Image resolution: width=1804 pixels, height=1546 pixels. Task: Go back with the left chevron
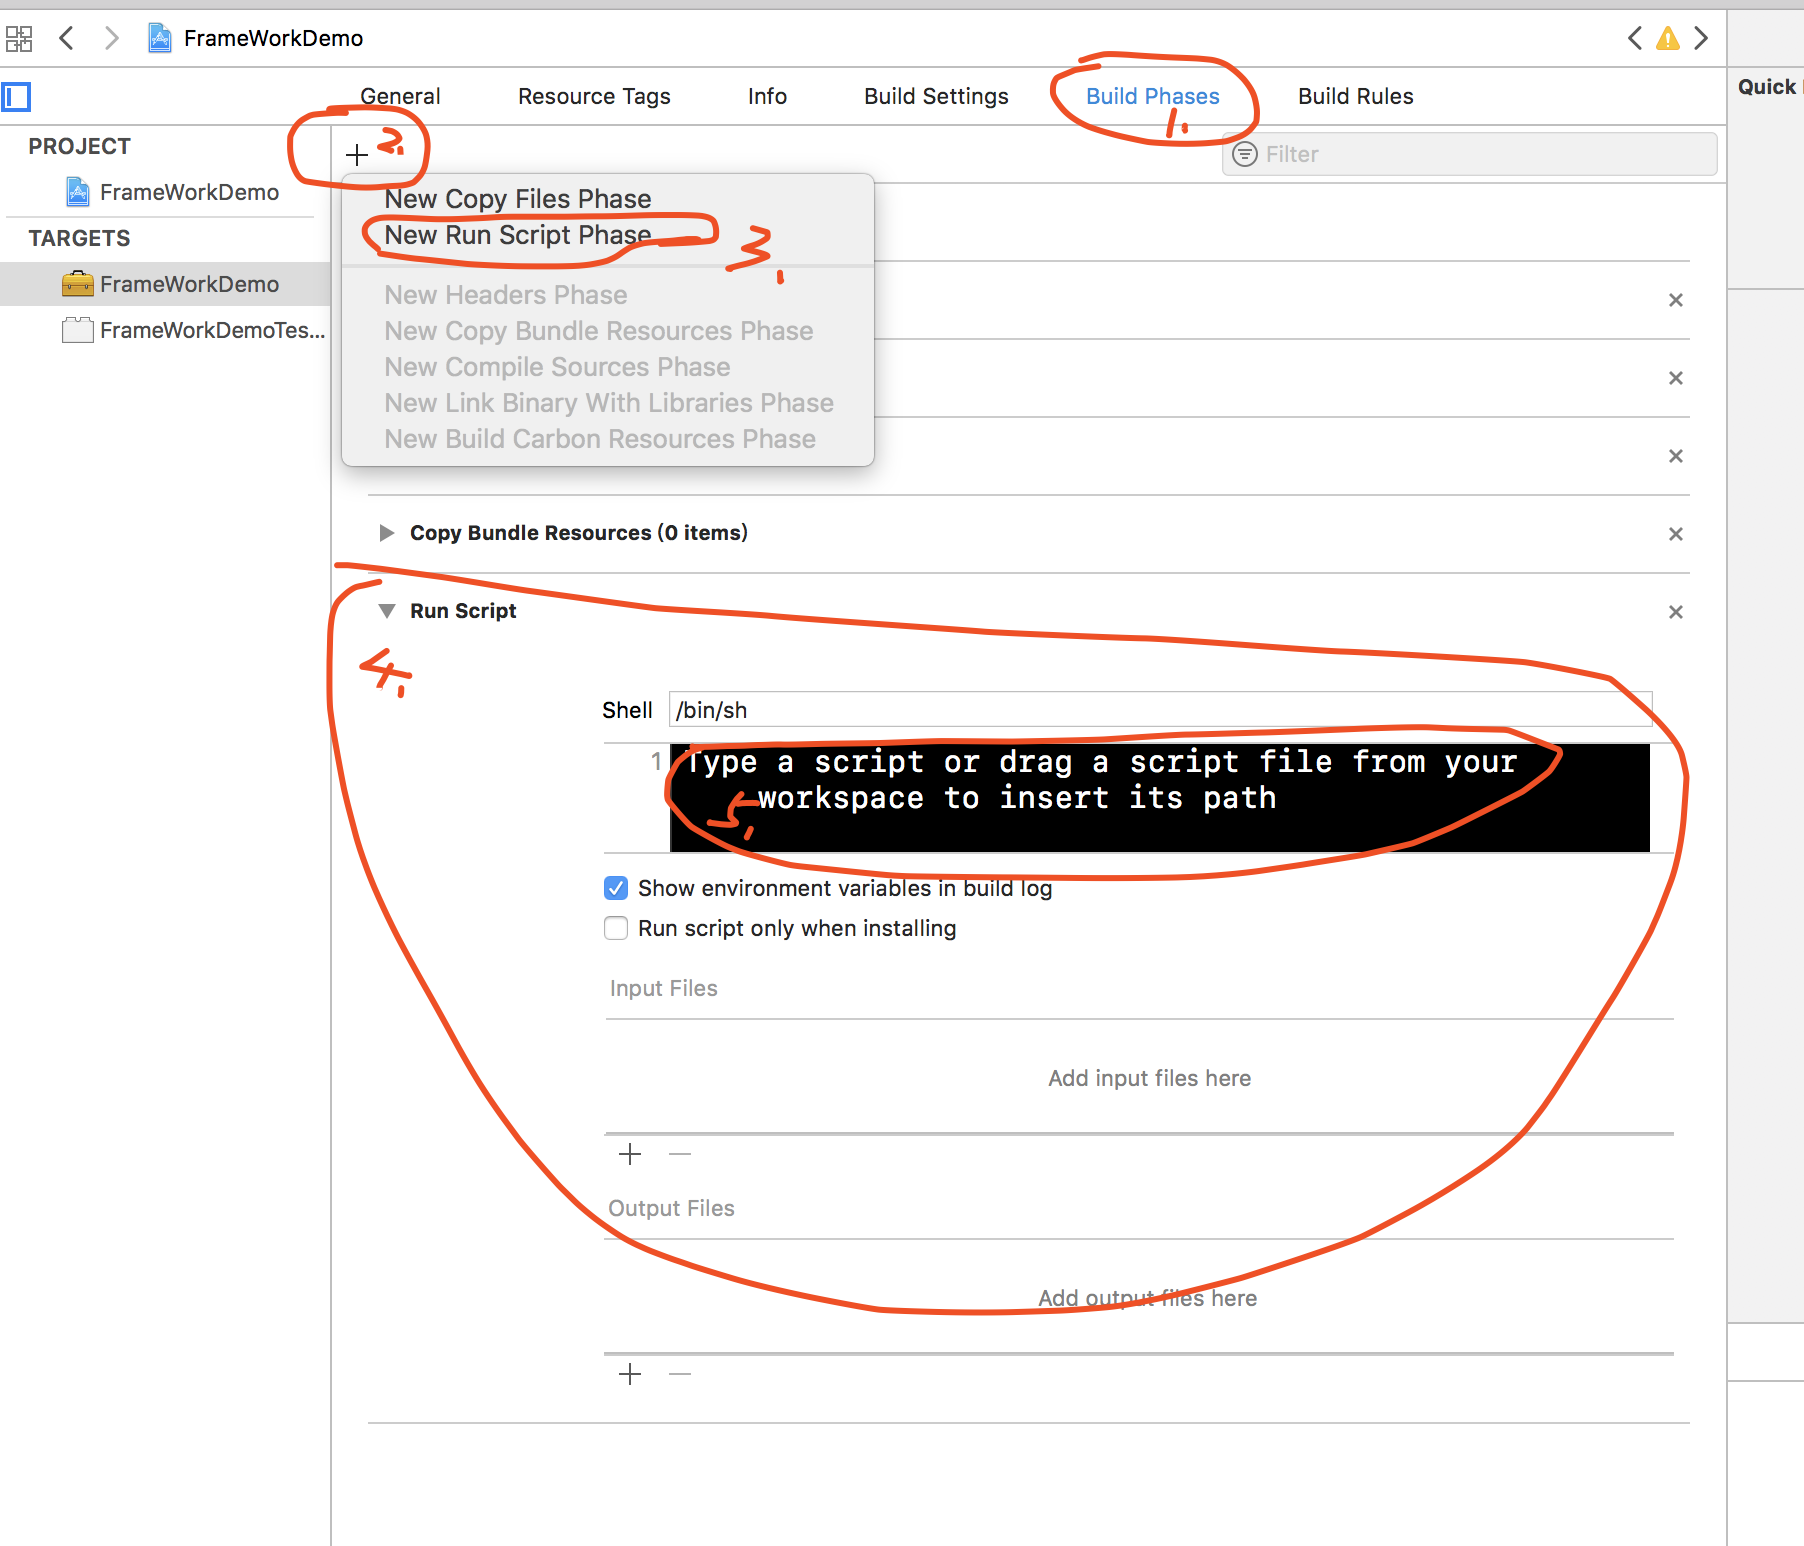(x=67, y=39)
